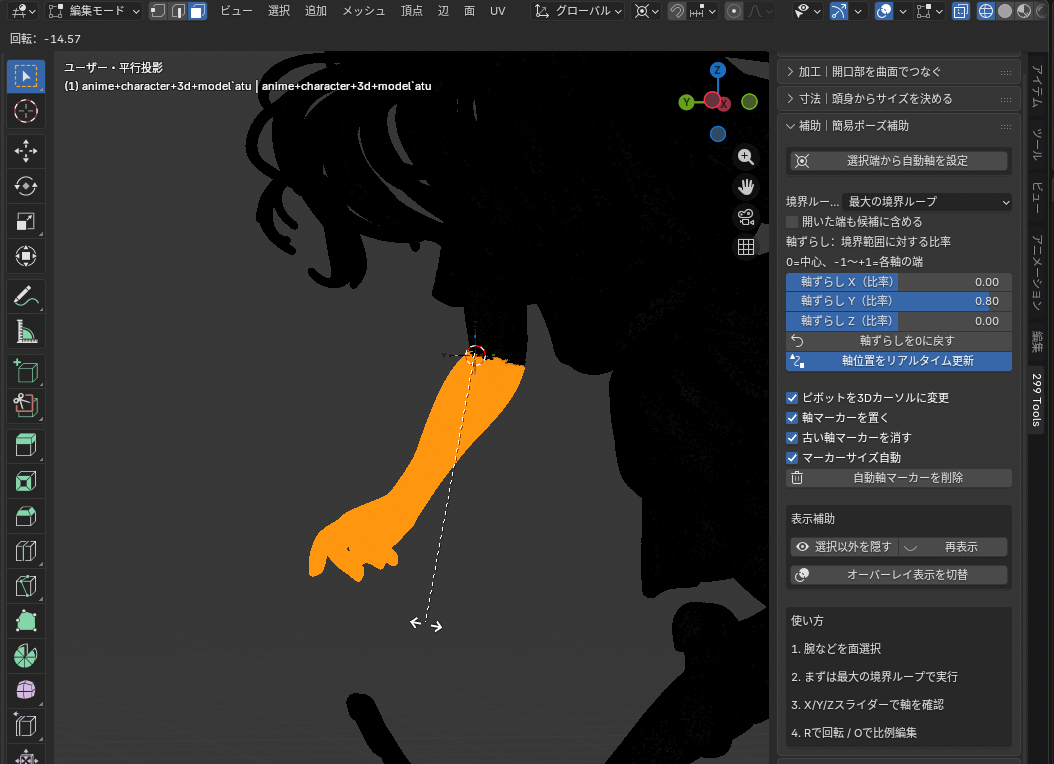
Task: Open the overlays options dropdown arrow
Action: click(903, 11)
